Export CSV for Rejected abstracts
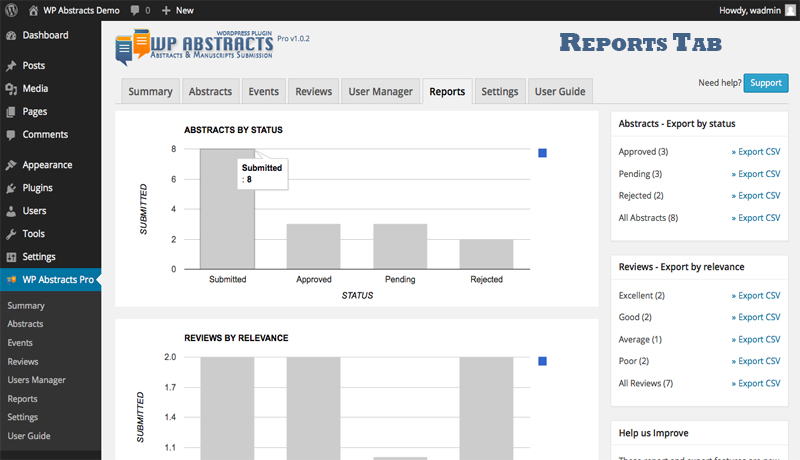Viewport: 800px width, 460px height. pyautogui.click(x=756, y=196)
